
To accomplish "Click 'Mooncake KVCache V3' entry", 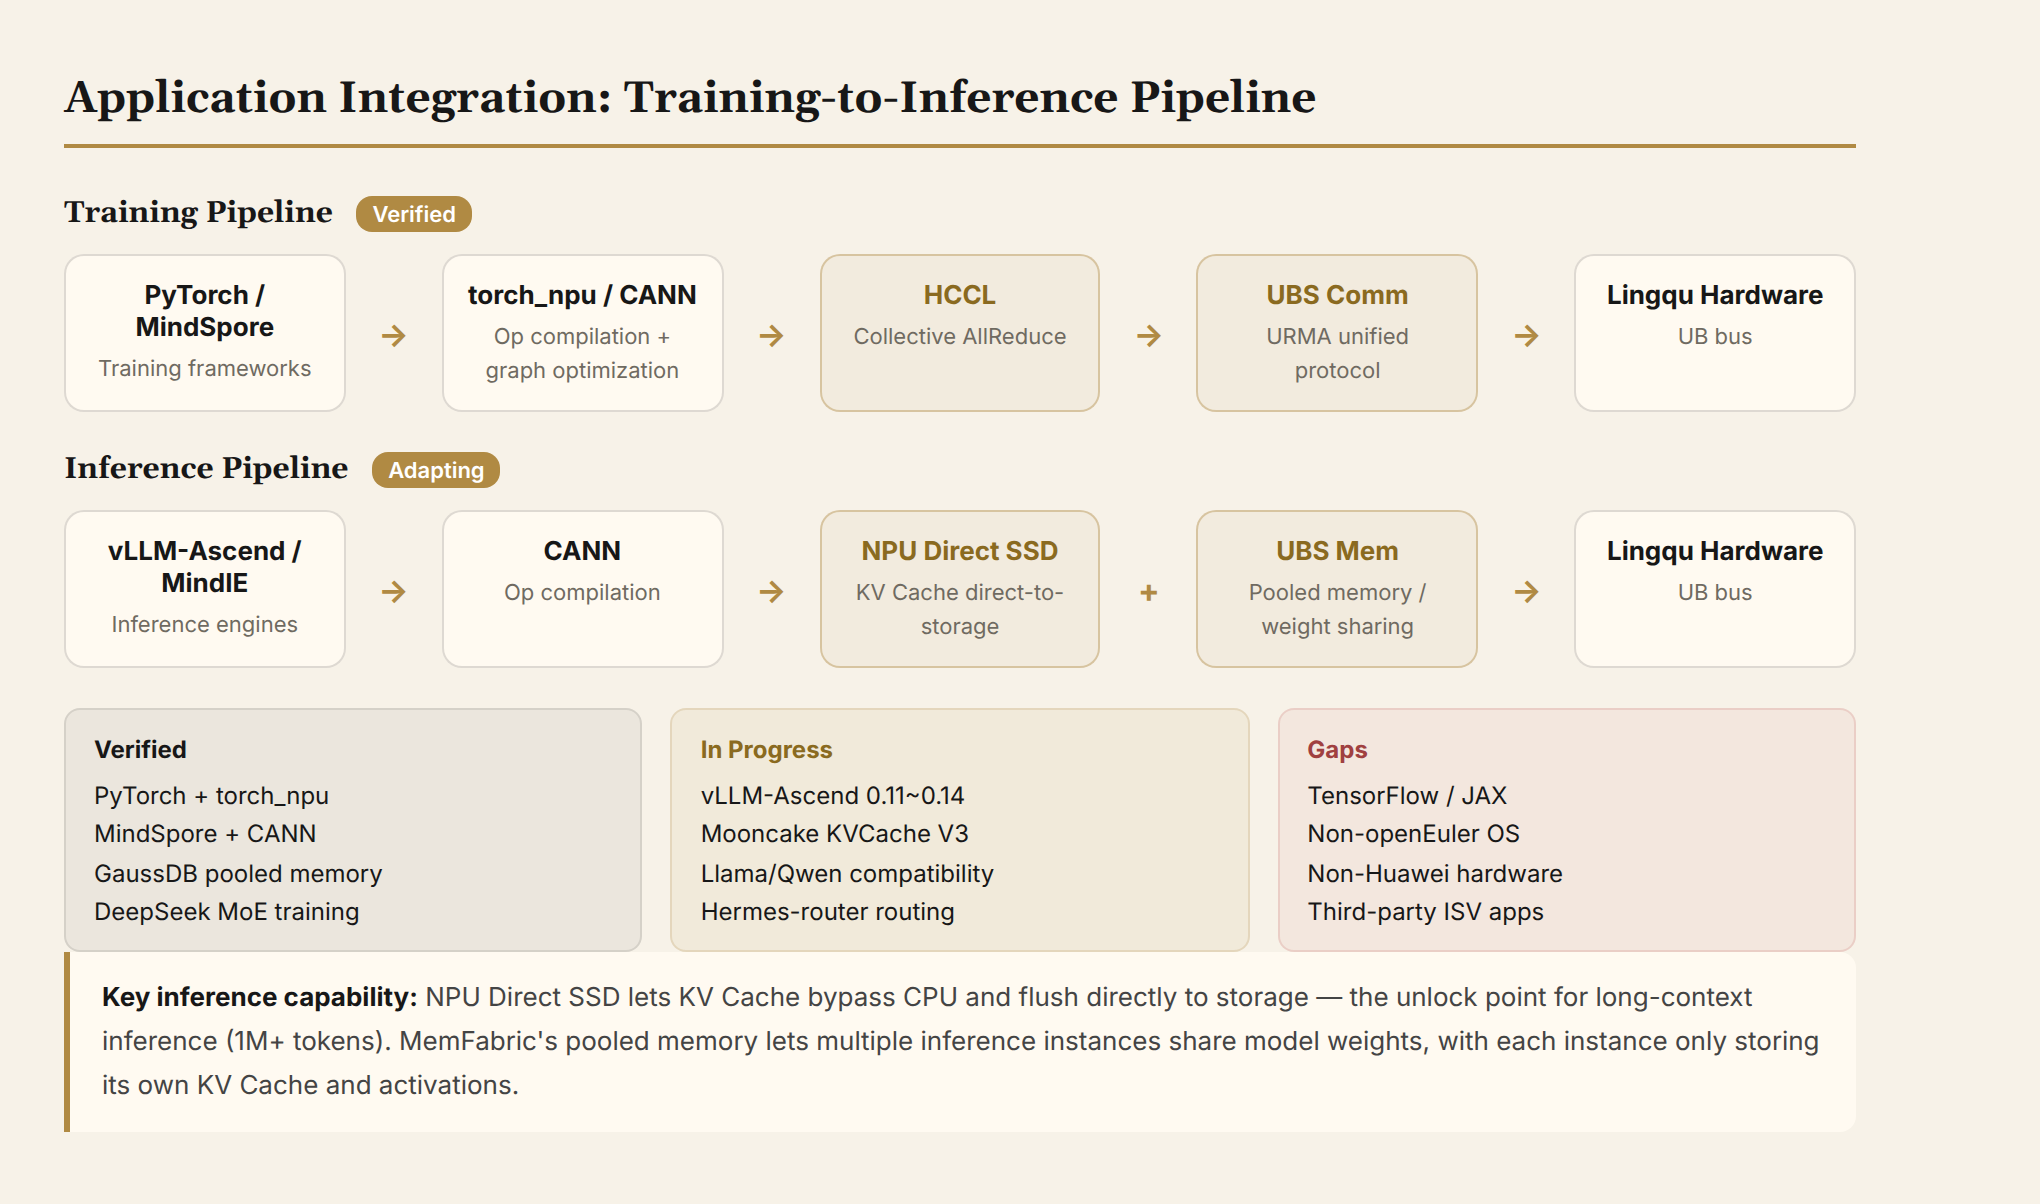I will tap(834, 834).
